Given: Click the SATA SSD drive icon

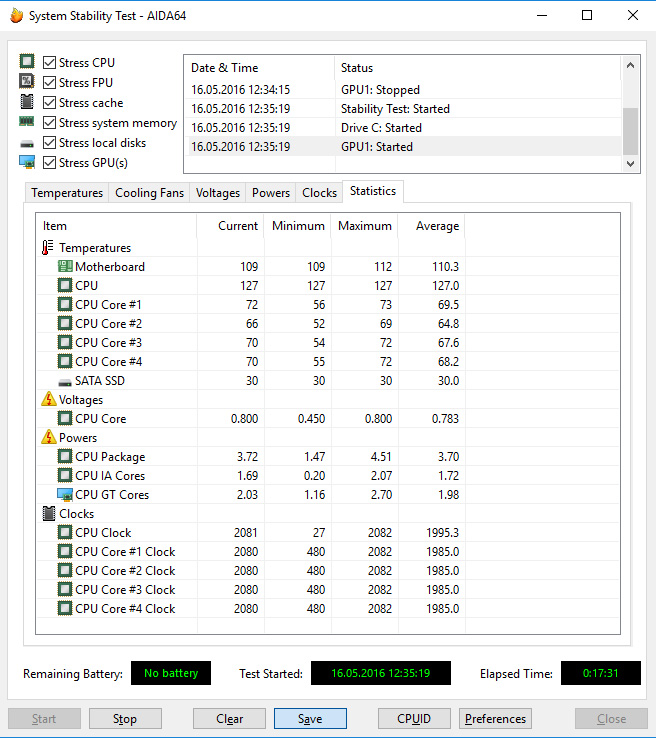Looking at the screenshot, I should pyautogui.click(x=65, y=382).
